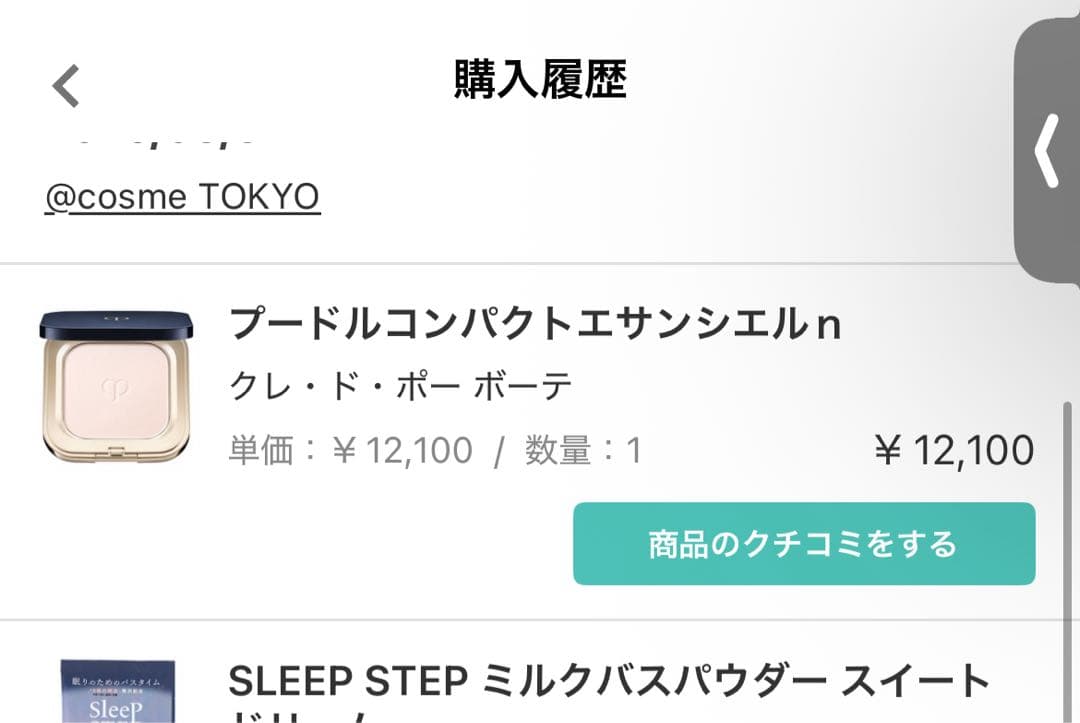Tap the クレ・ド・ポー ボーテ brand name
The image size is (1080, 723).
click(x=401, y=387)
